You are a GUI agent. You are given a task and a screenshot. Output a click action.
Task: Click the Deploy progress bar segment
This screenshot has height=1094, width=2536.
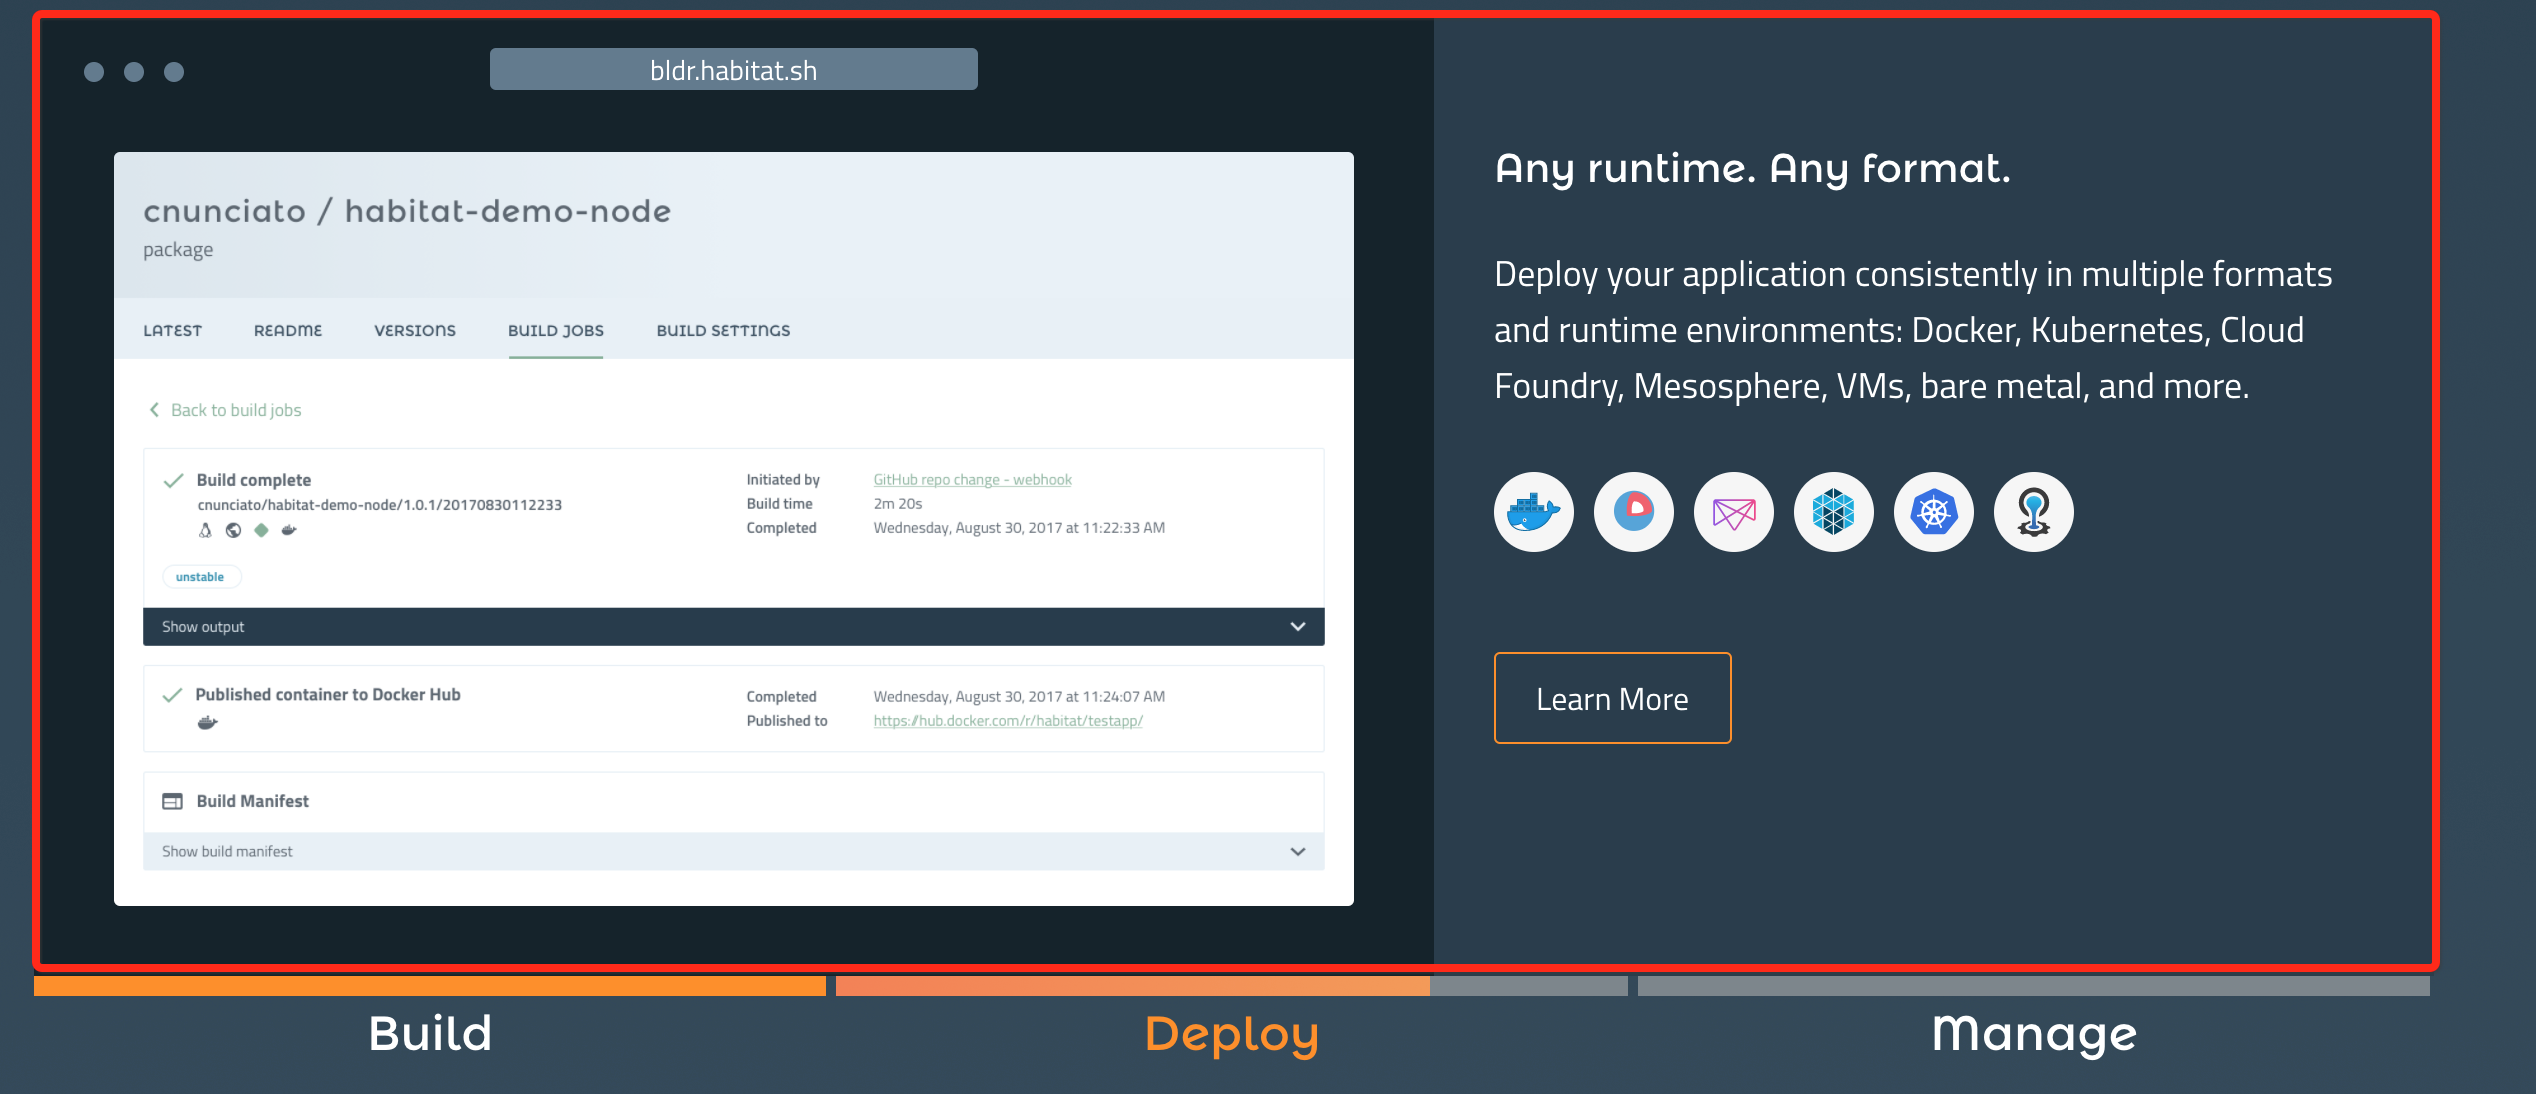1232,986
